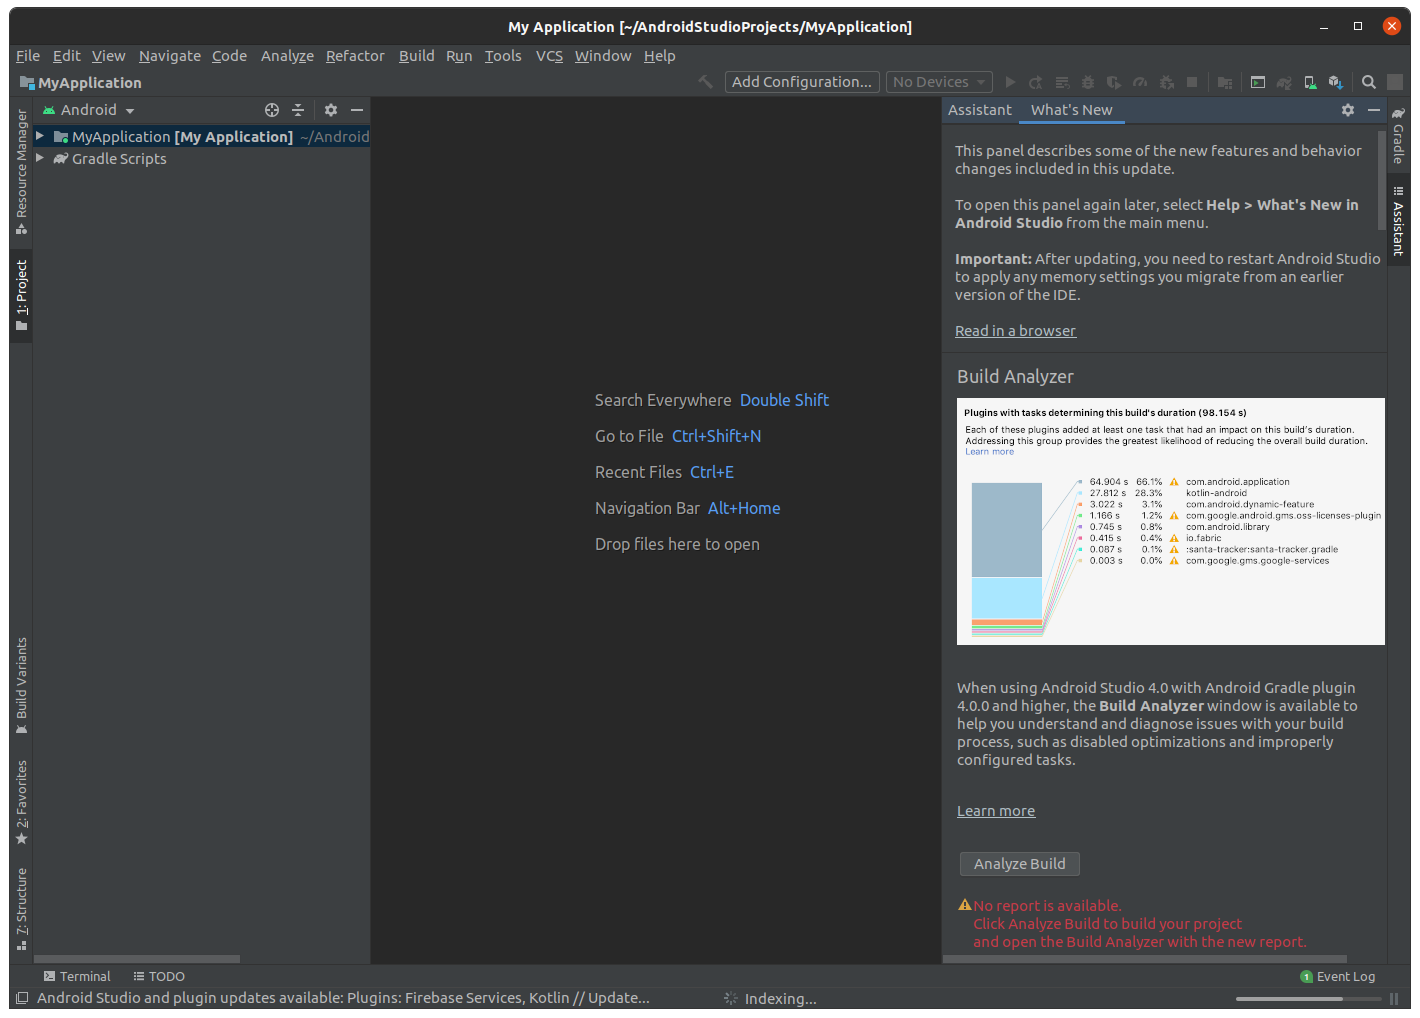Open the Refactor menu
Viewport: 1420px width, 1018px height.
355,56
